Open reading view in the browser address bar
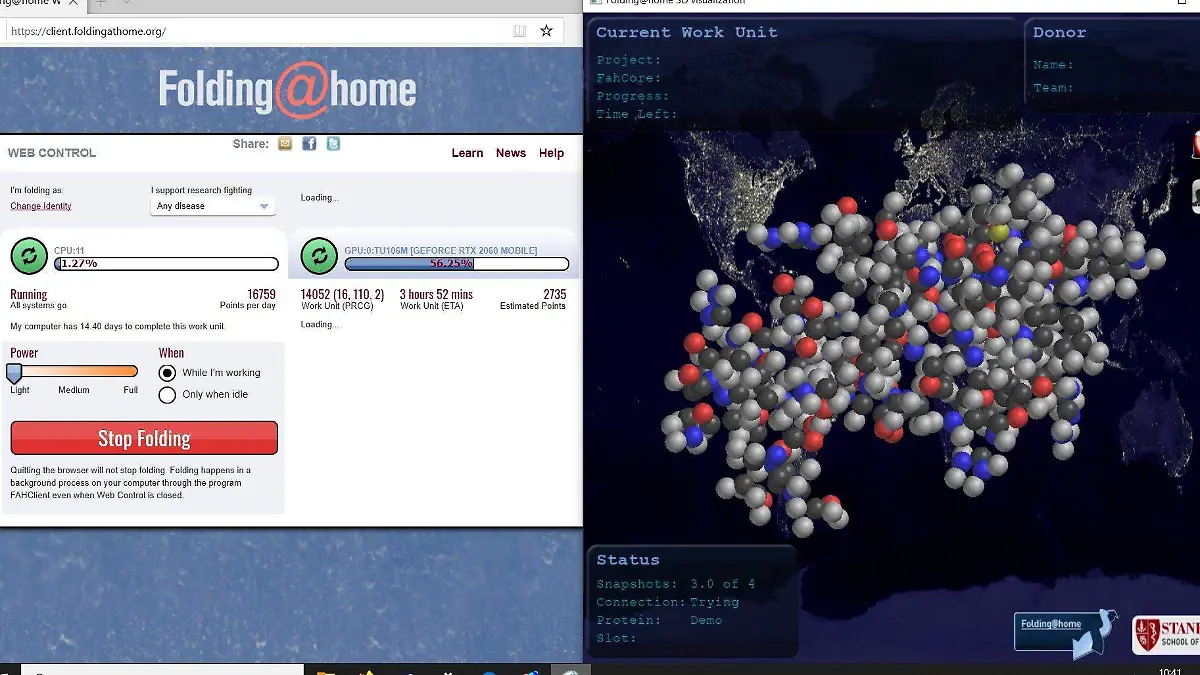 tap(519, 31)
